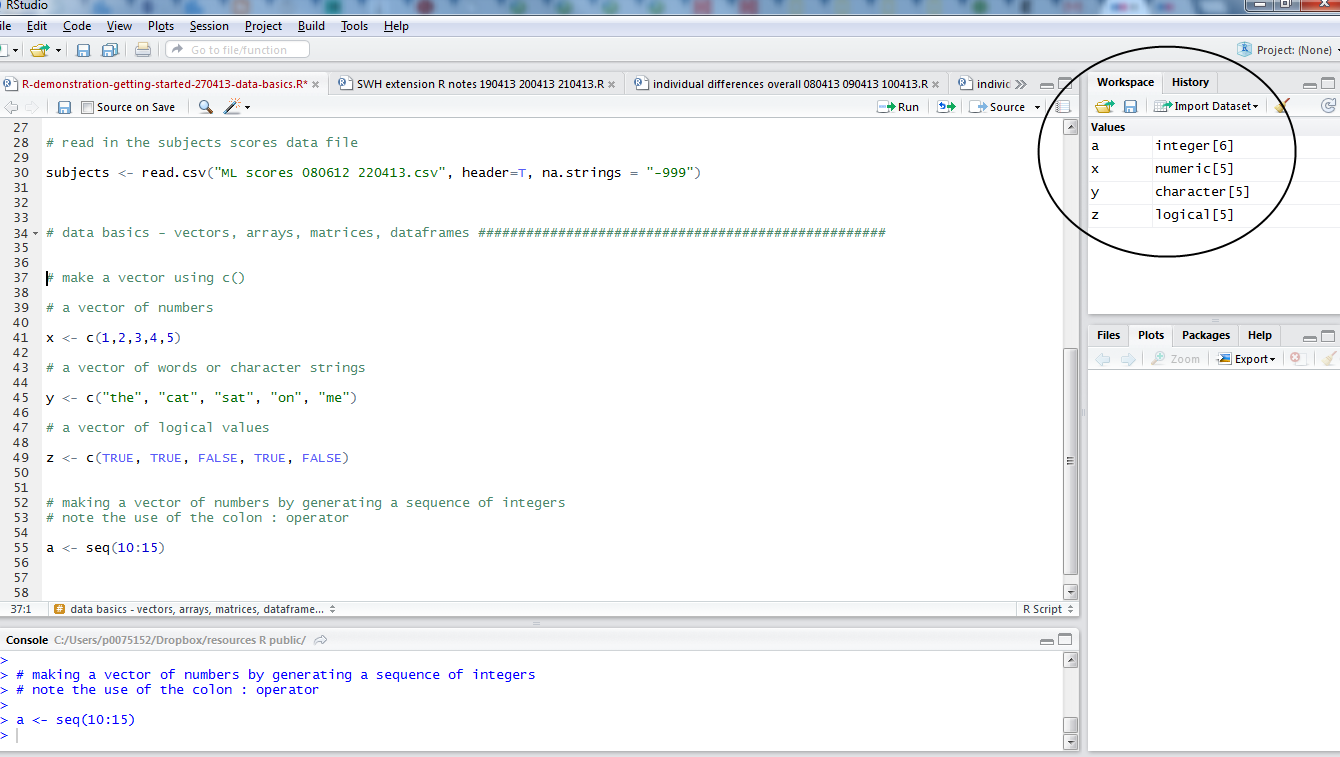Re-run previous code region icon
1340x757 pixels.
945,107
